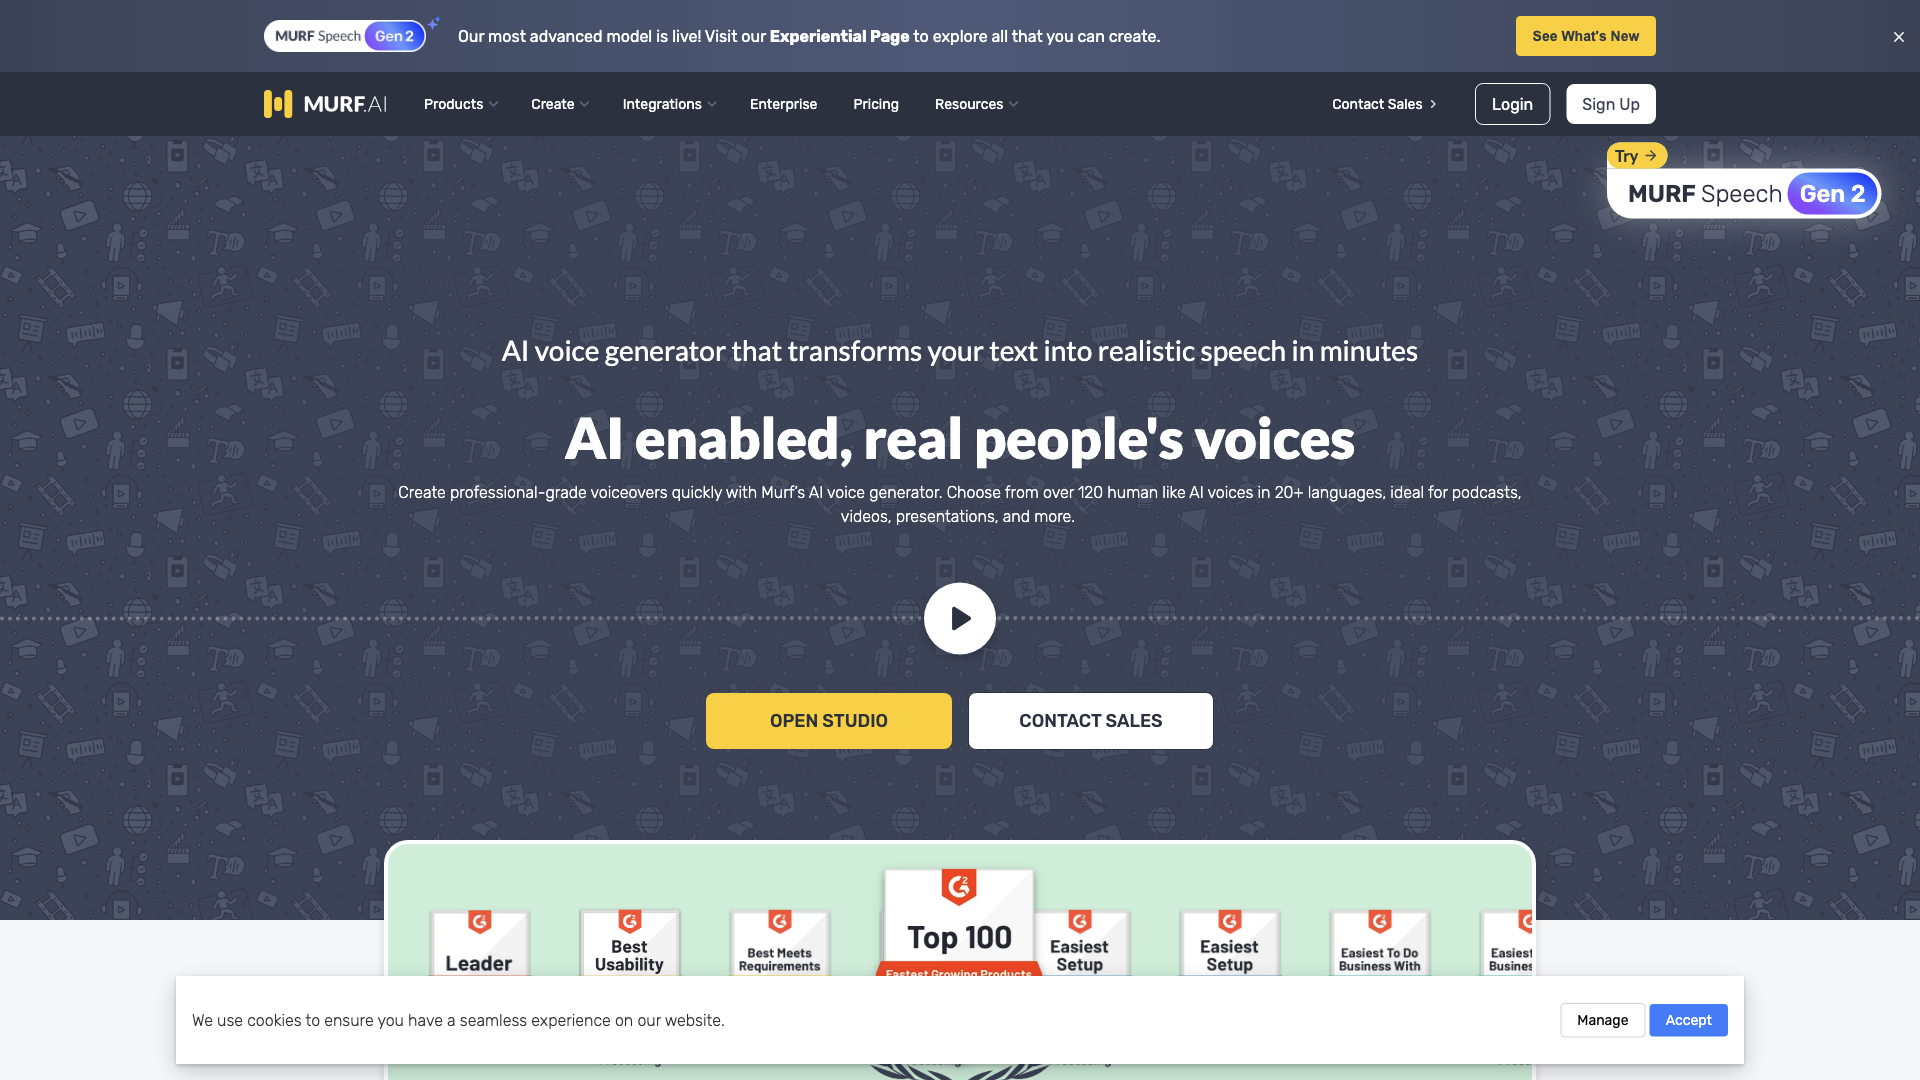
Task: Click the Murf.AI logo icon
Action: [276, 103]
